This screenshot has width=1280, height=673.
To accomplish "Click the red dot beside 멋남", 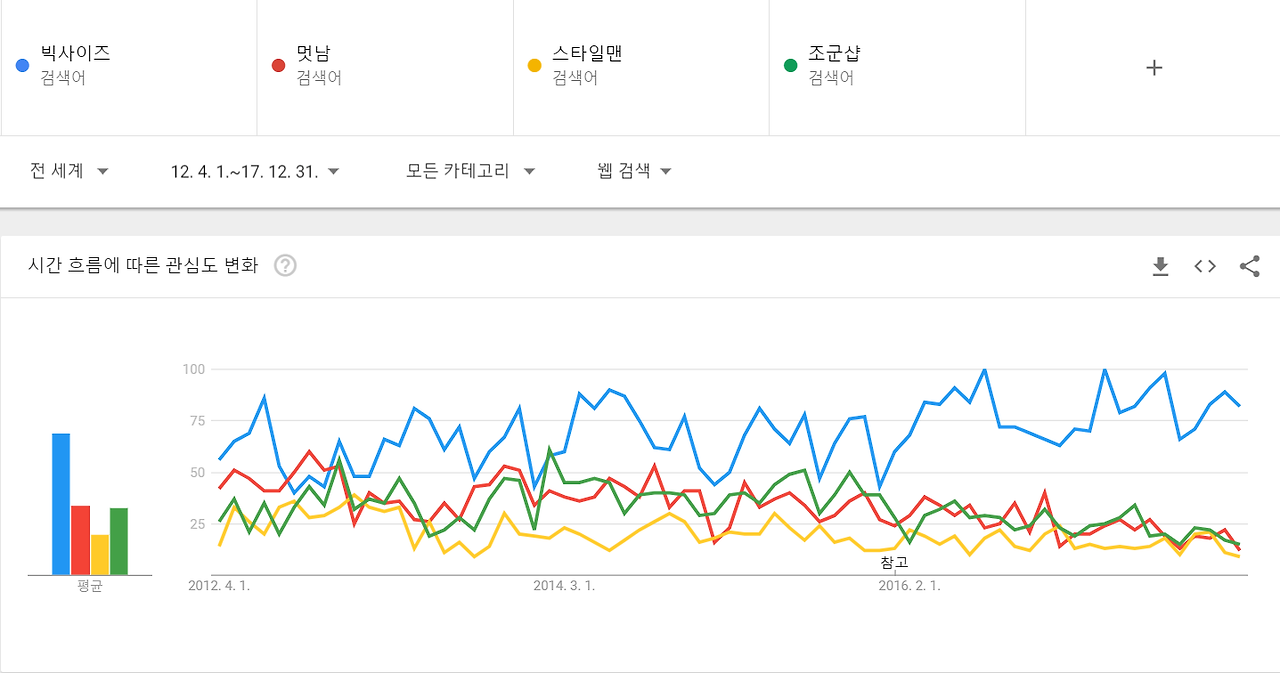I will click(279, 66).
